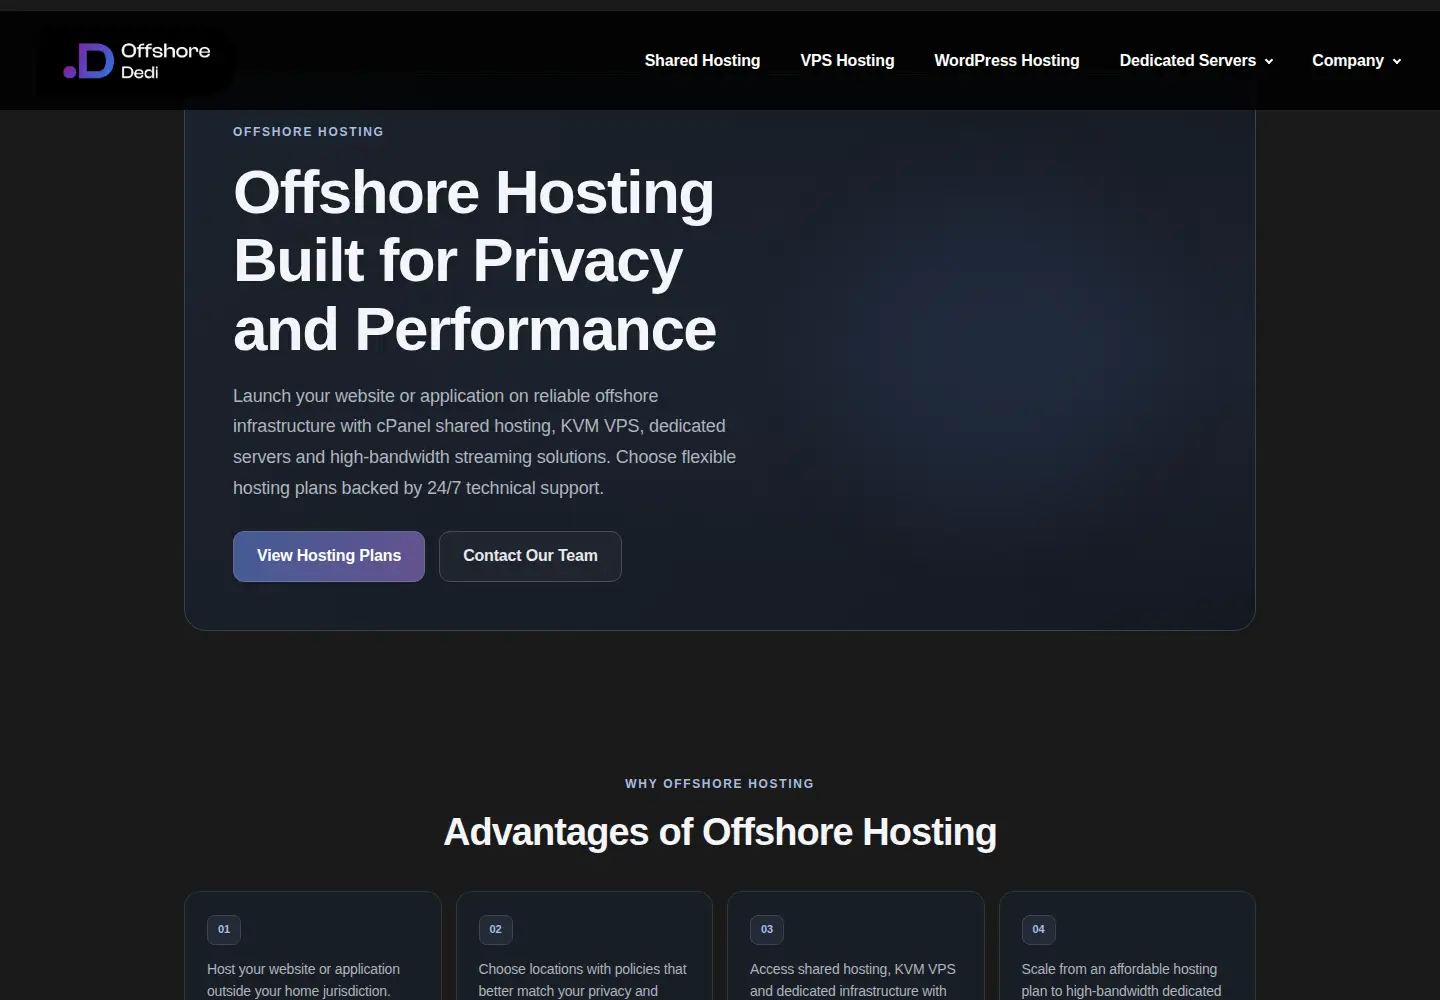Image resolution: width=1440 pixels, height=1000 pixels.
Task: Click the 'Advantages of Offshore Hosting' heading
Action: click(x=720, y=832)
